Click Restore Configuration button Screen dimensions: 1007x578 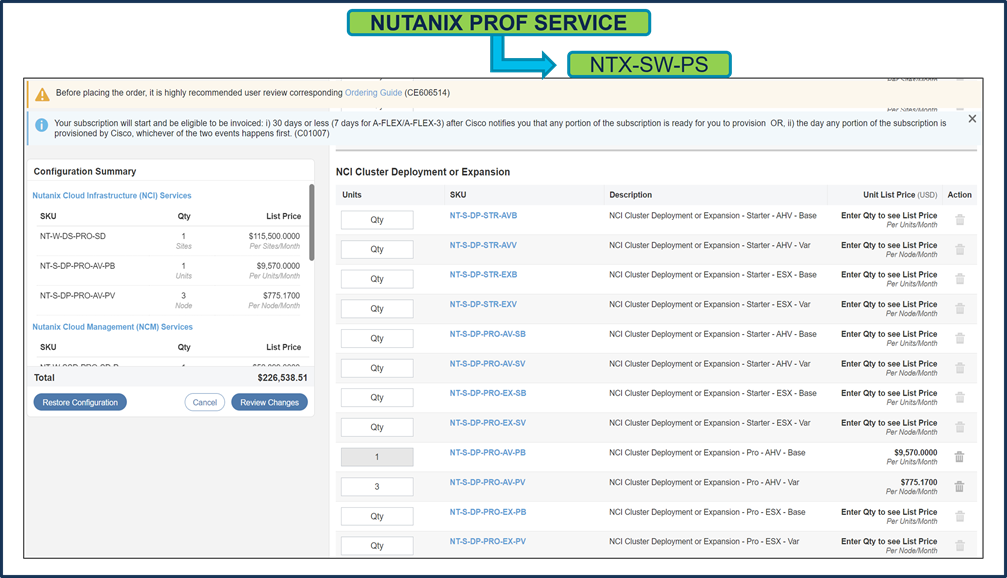coord(80,402)
